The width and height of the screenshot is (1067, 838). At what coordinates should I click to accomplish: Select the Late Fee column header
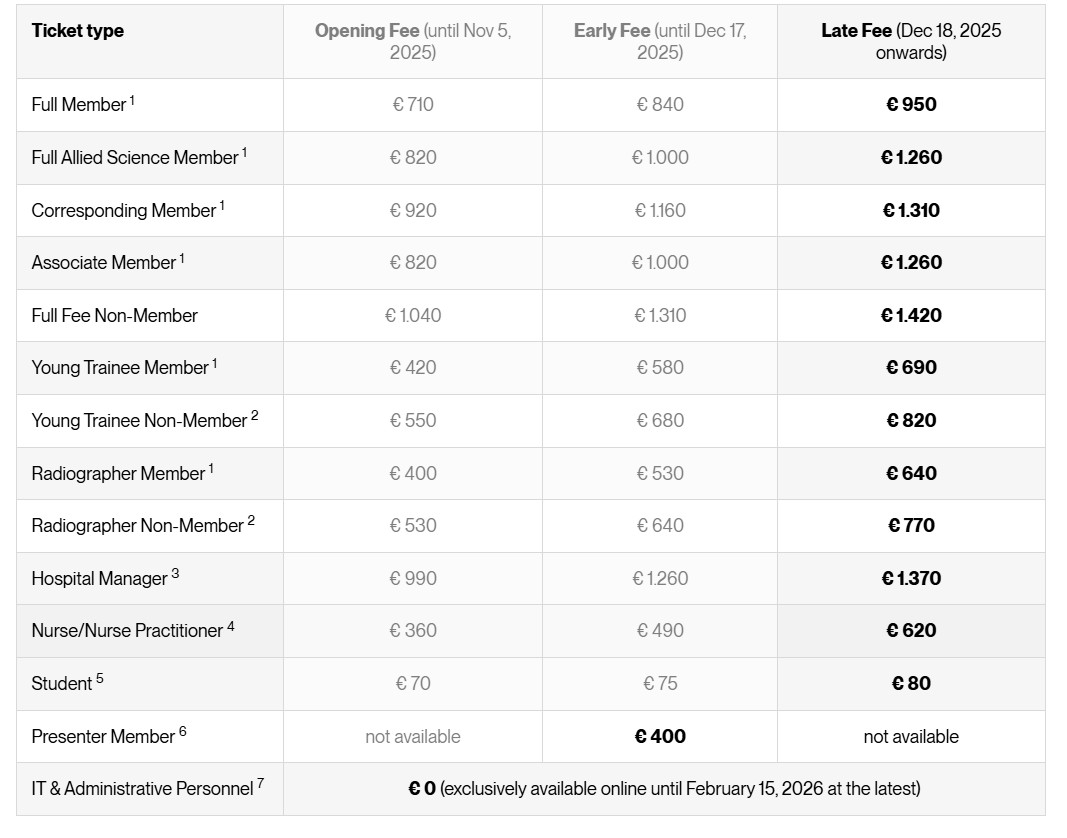(911, 41)
